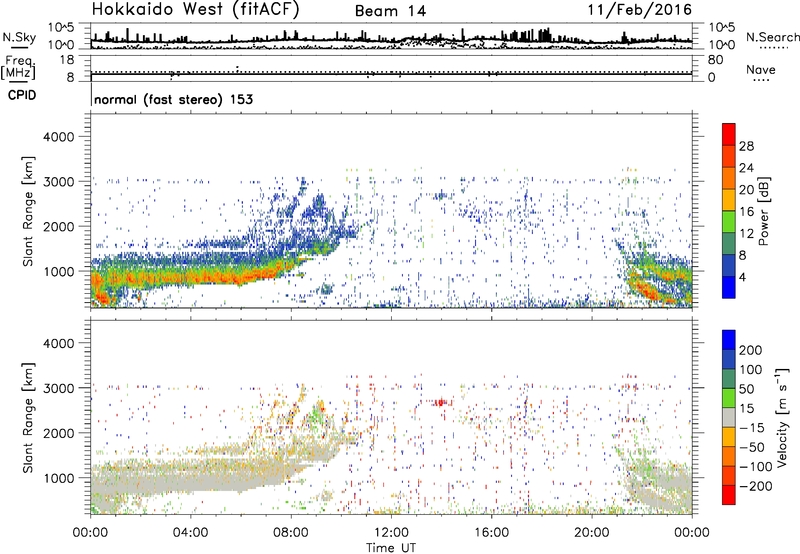The height and width of the screenshot is (554, 800).
Task: Click the "Hokkaido West (fitACF)" title
Action: tap(195, 10)
